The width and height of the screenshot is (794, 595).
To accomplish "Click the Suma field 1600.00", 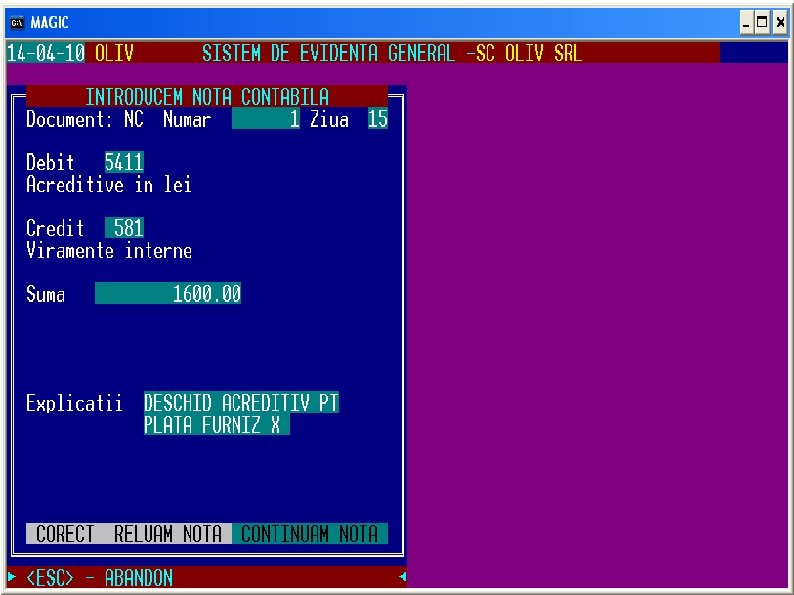I will point(168,294).
